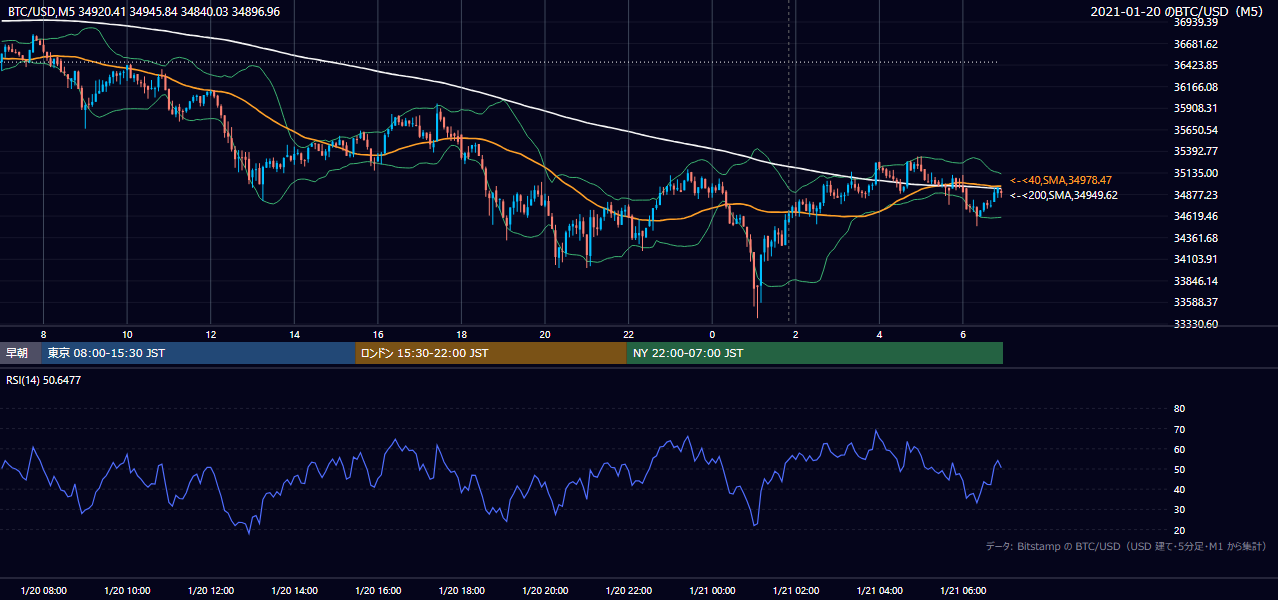
Task: Click the RSI(14) 50.6477 indicator label
Action: point(45,380)
